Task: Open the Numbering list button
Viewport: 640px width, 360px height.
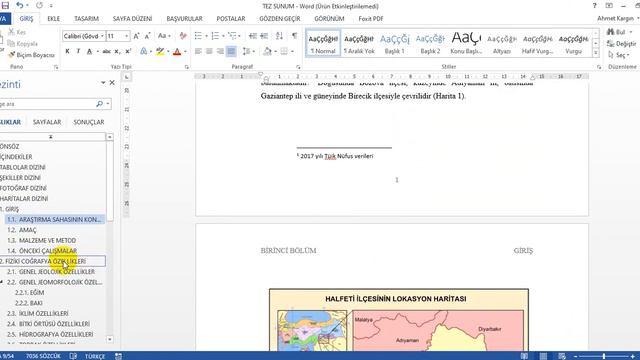Action: coord(217,36)
